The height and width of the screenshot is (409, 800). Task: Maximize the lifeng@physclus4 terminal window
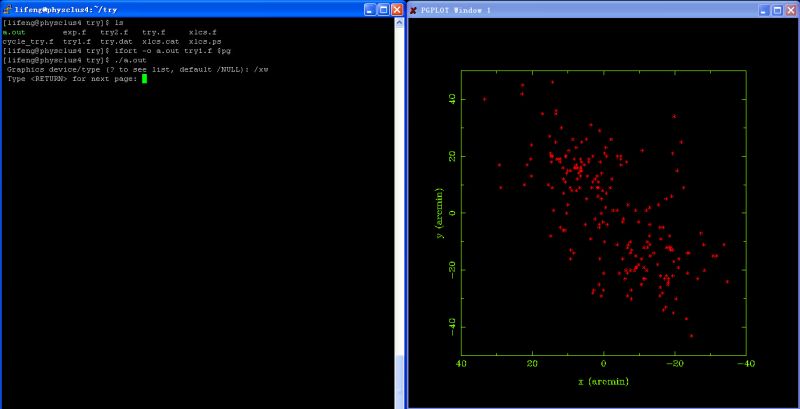[383, 9]
